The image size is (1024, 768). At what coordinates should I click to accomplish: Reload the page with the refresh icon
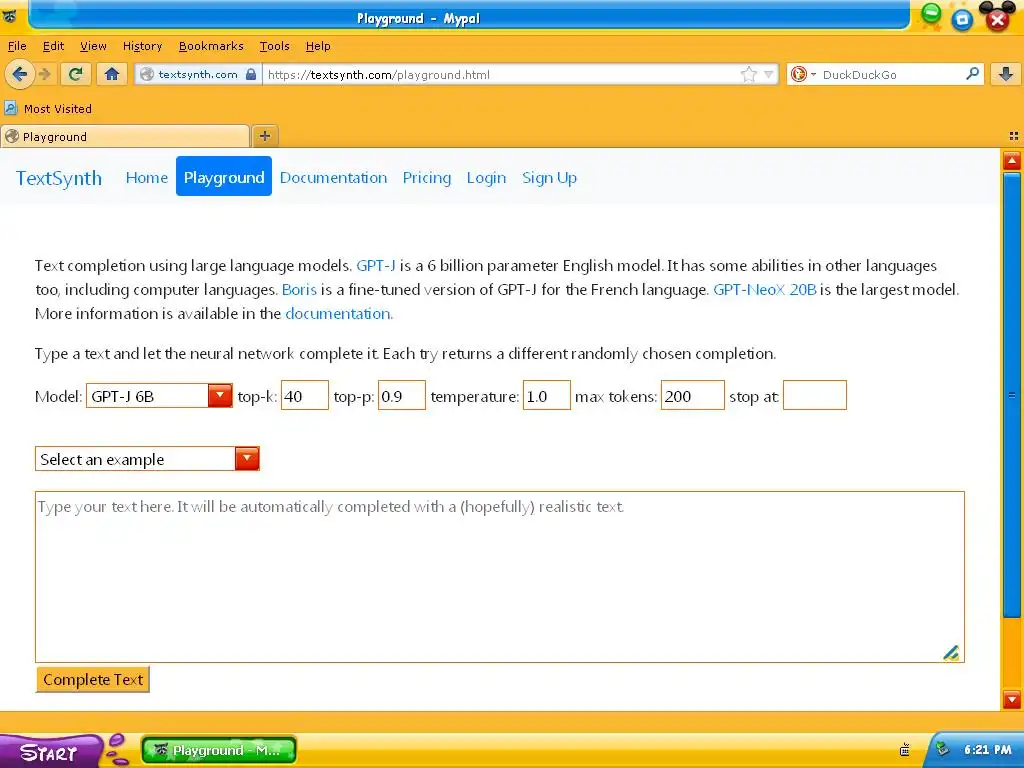pos(75,74)
